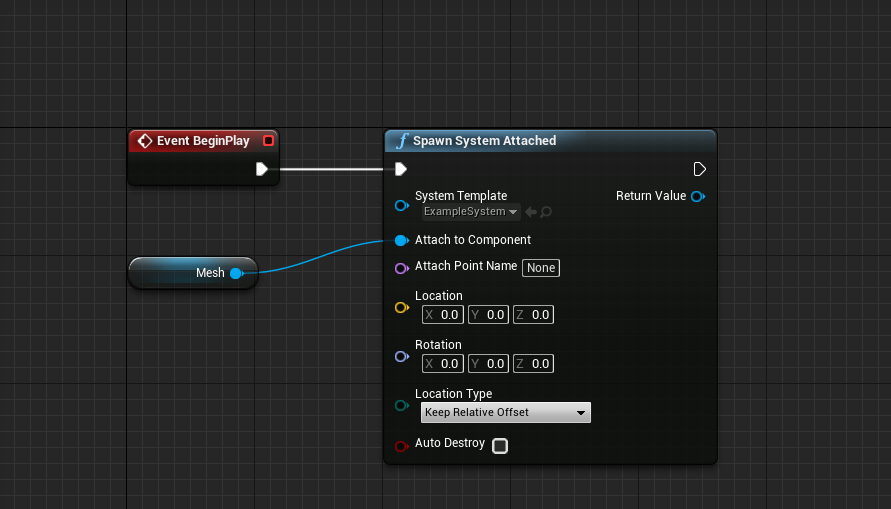Click the red delegate pin on Event BeginPlay
This screenshot has width=891, height=509.
pos(269,140)
